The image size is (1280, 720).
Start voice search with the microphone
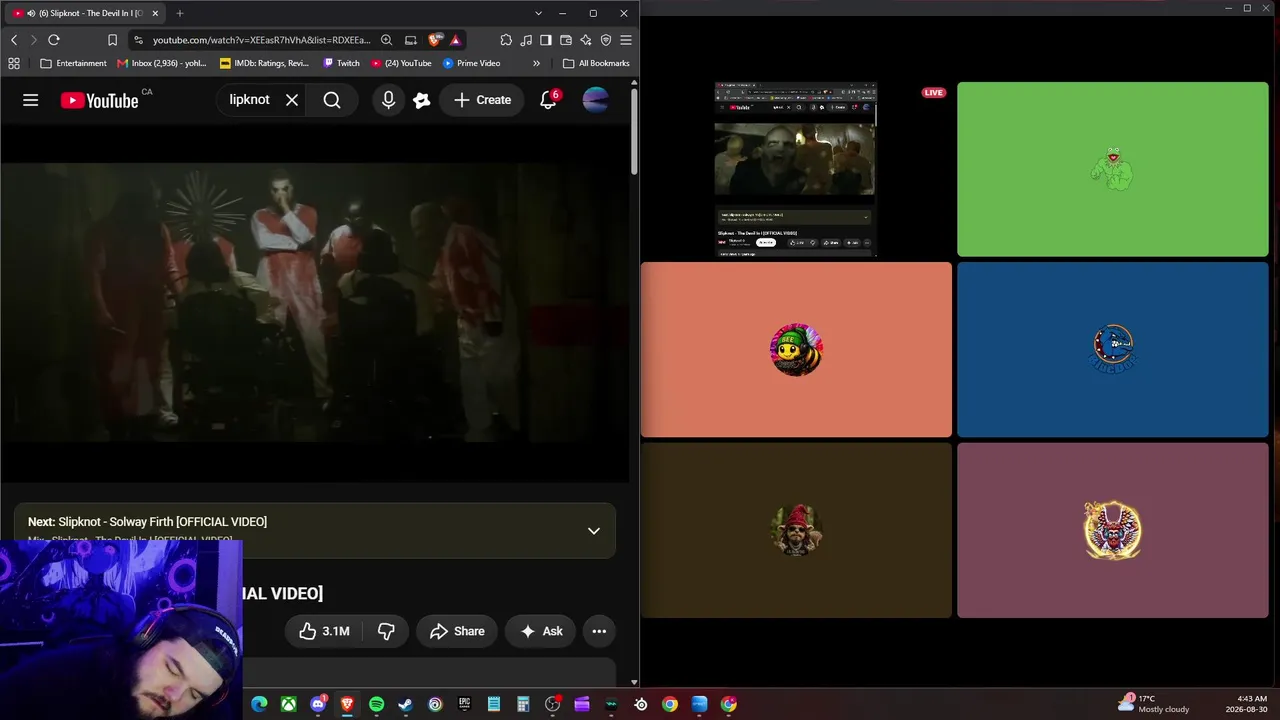click(388, 100)
